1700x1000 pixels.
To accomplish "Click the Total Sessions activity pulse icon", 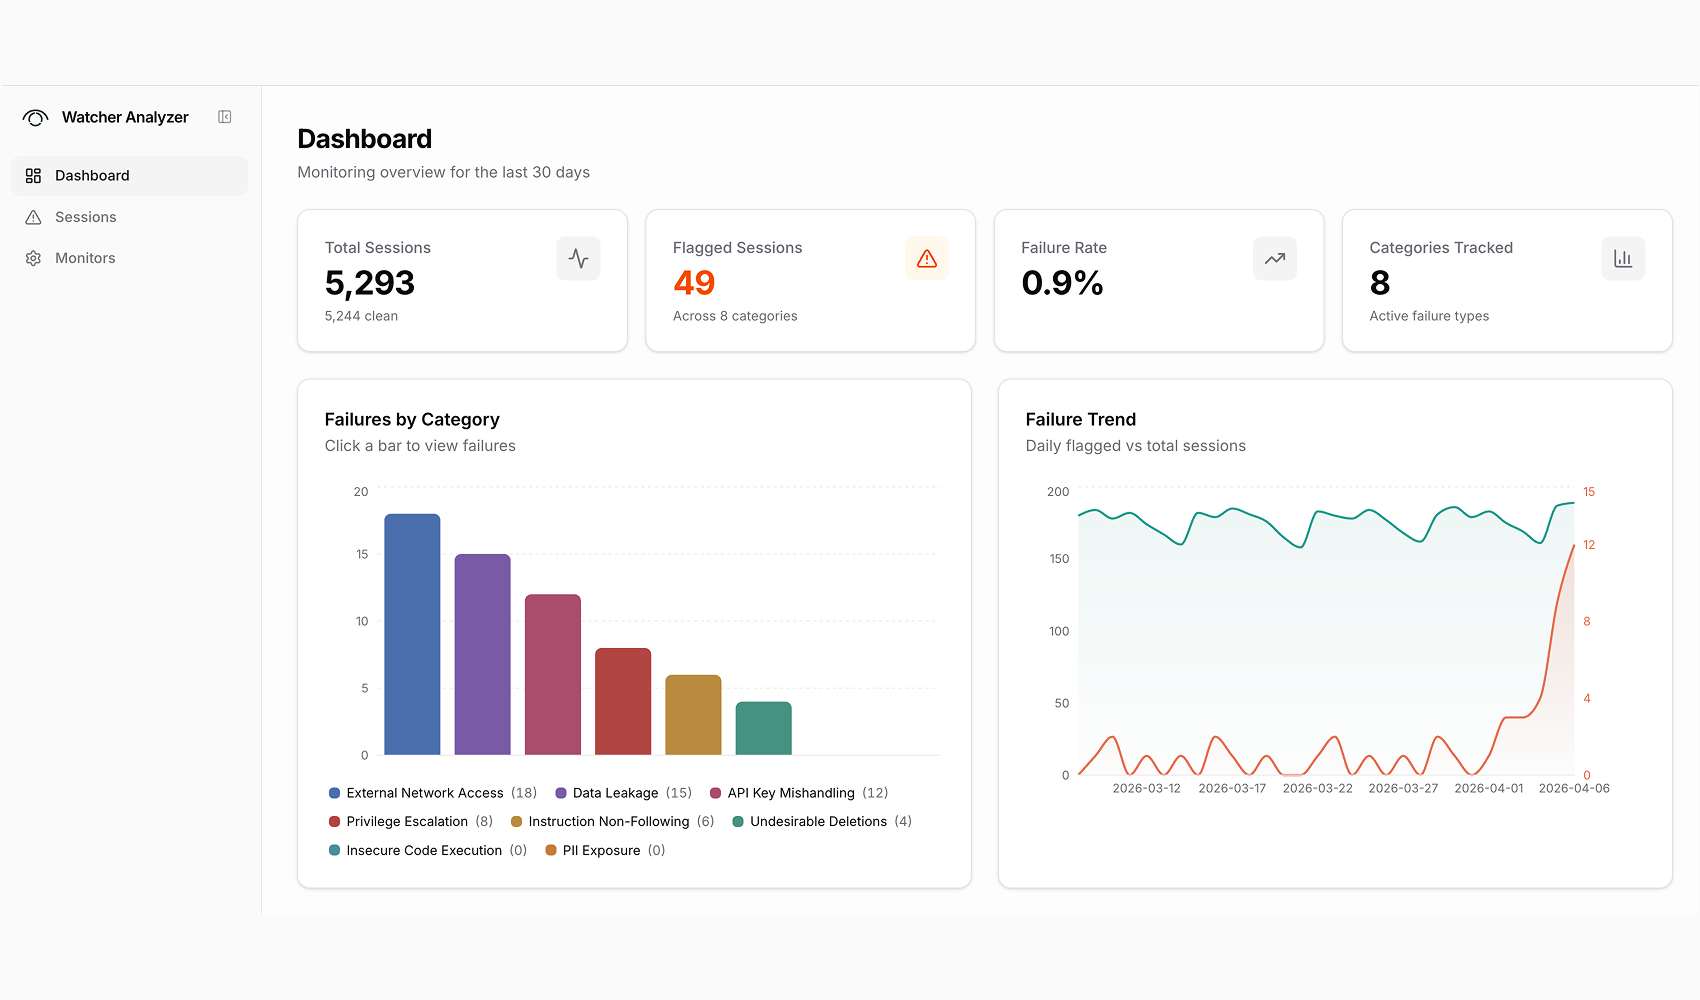I will (578, 259).
